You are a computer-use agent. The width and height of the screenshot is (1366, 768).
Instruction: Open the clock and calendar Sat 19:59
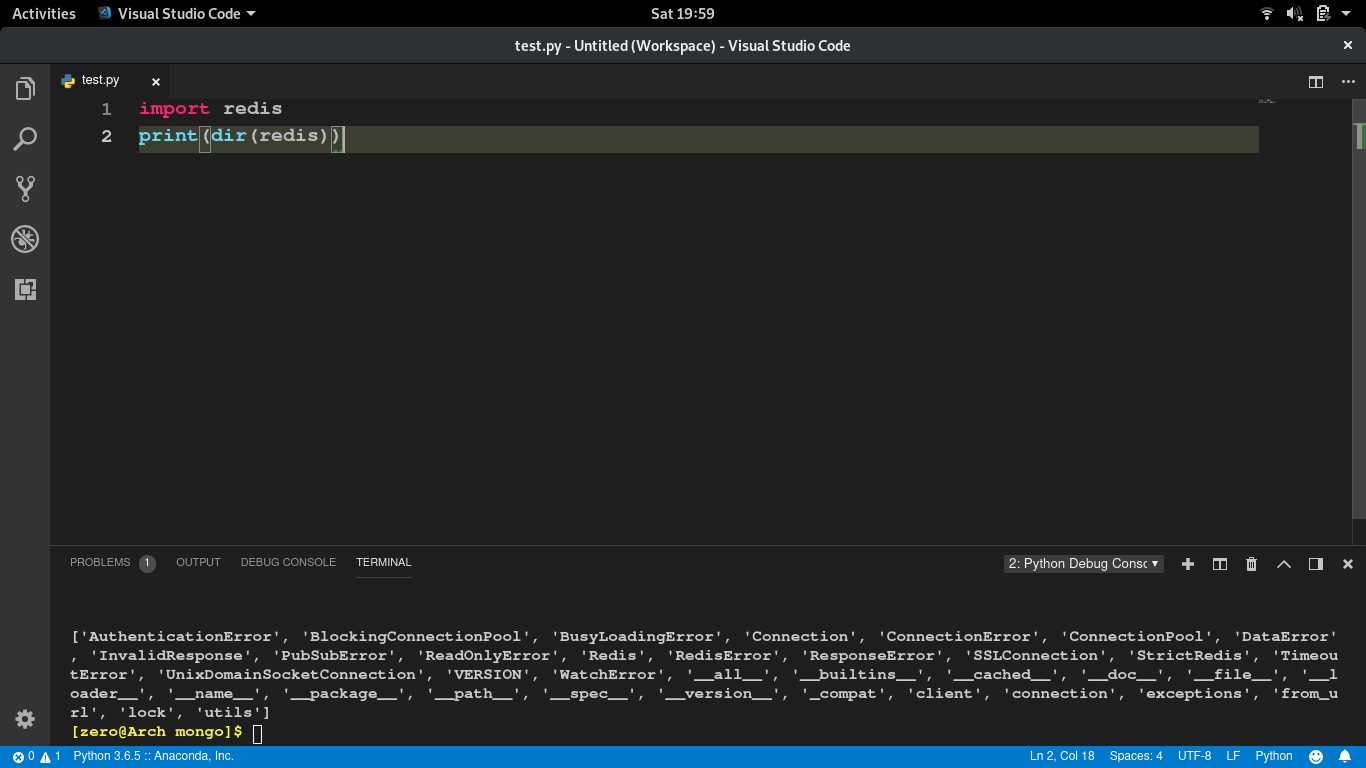point(682,14)
